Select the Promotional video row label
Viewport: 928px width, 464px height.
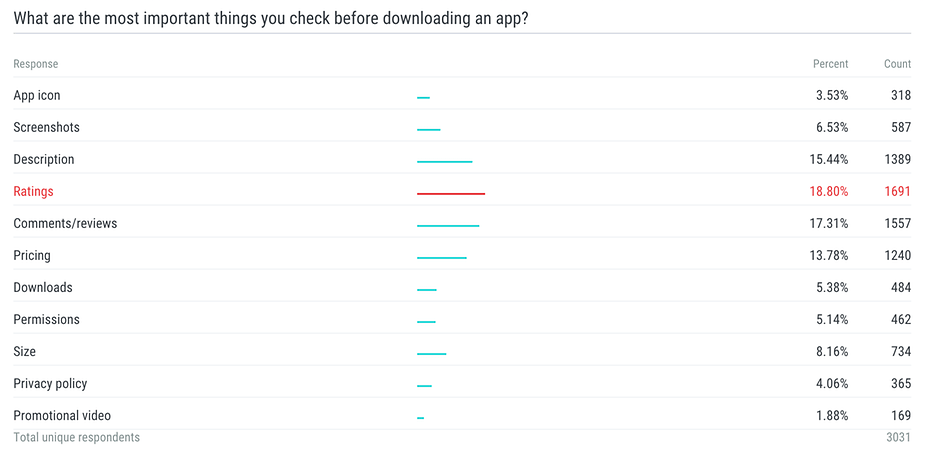click(62, 415)
